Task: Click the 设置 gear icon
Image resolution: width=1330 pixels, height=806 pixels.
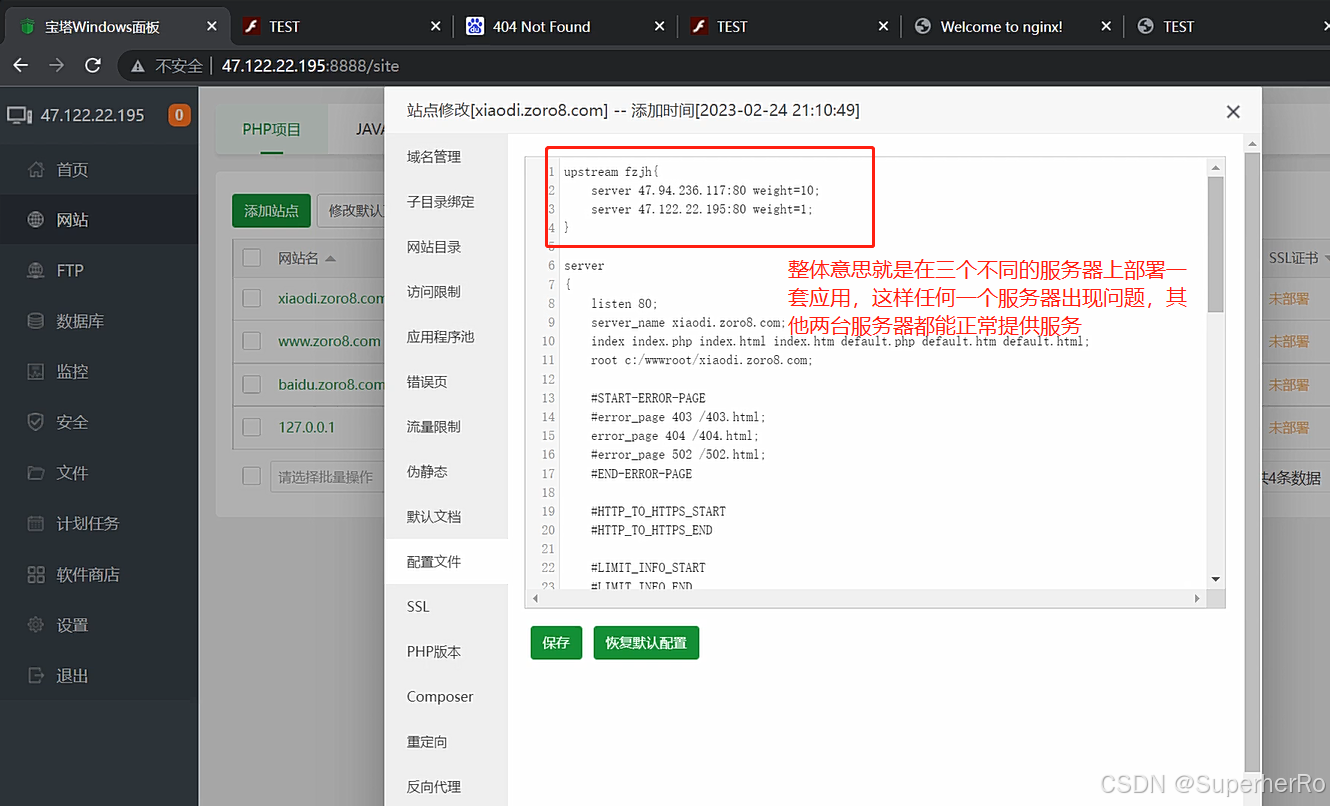Action: [36, 625]
